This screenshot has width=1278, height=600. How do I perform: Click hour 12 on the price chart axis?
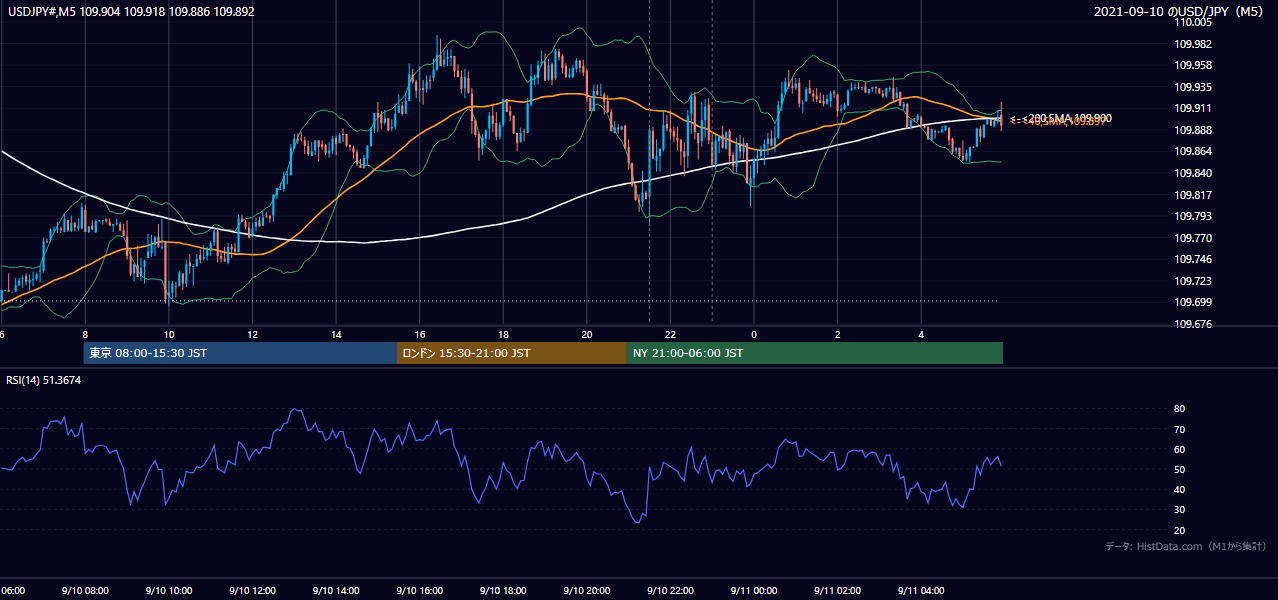(252, 335)
